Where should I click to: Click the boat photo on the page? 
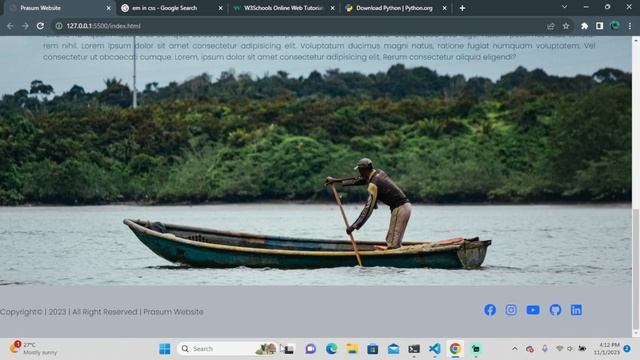[316, 161]
